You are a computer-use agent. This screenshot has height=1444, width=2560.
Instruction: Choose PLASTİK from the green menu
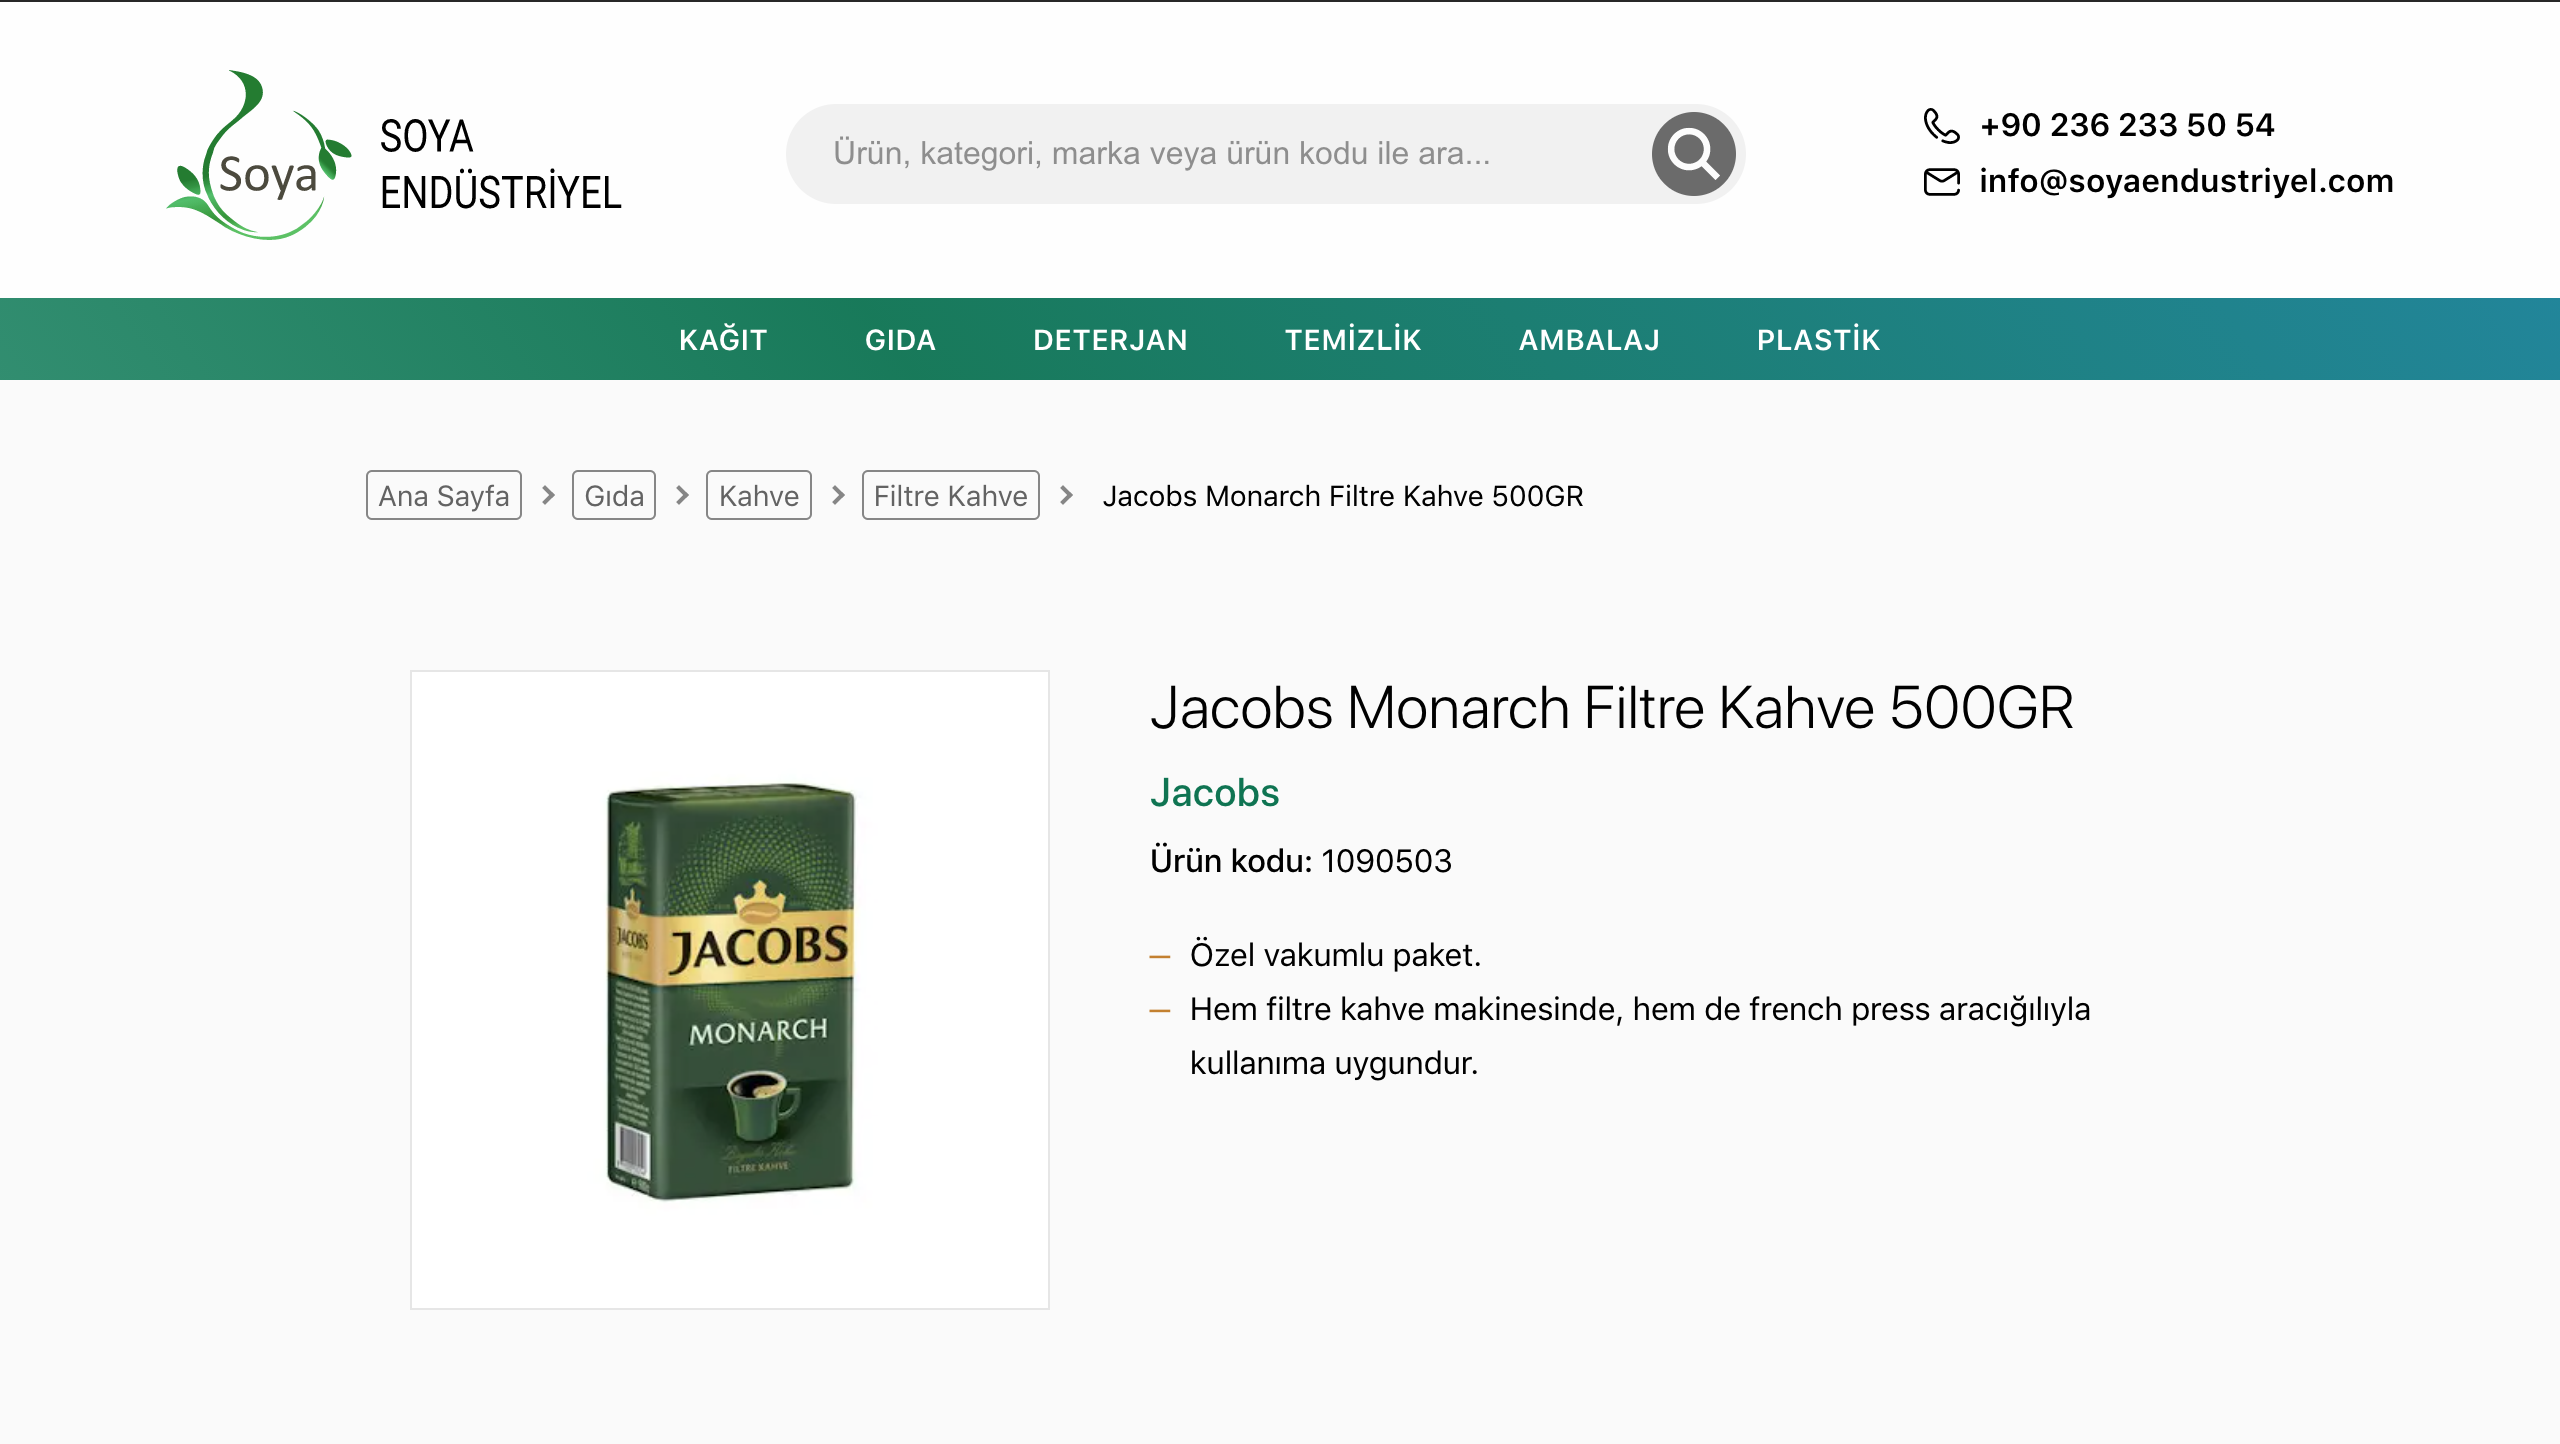click(1818, 340)
